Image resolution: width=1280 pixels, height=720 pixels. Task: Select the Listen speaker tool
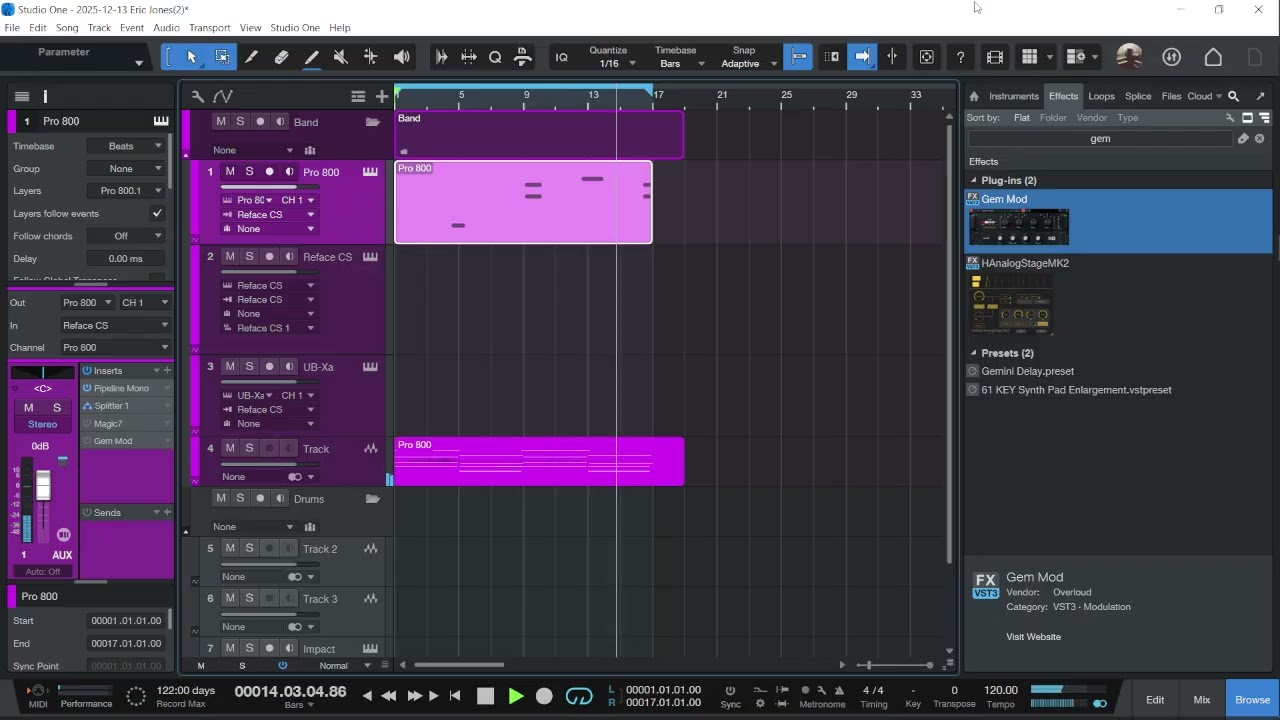(401, 57)
